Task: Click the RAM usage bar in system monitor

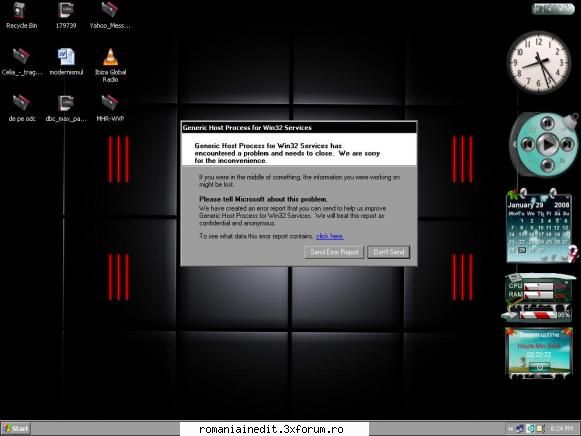Action: tap(538, 295)
